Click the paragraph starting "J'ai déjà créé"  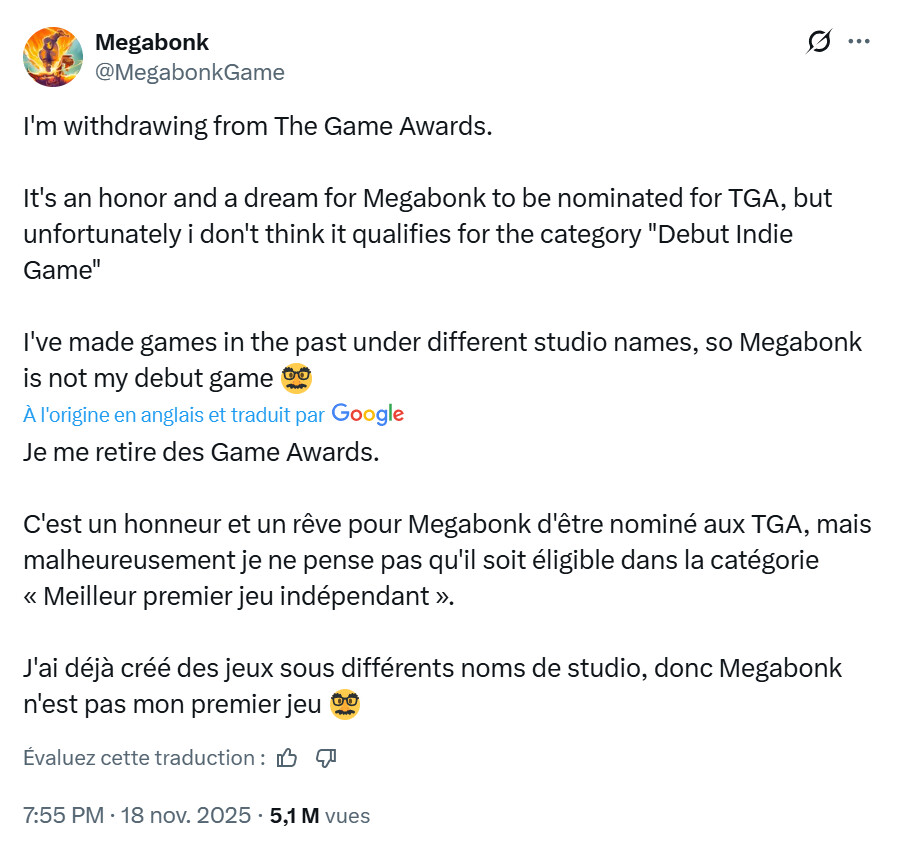432,685
